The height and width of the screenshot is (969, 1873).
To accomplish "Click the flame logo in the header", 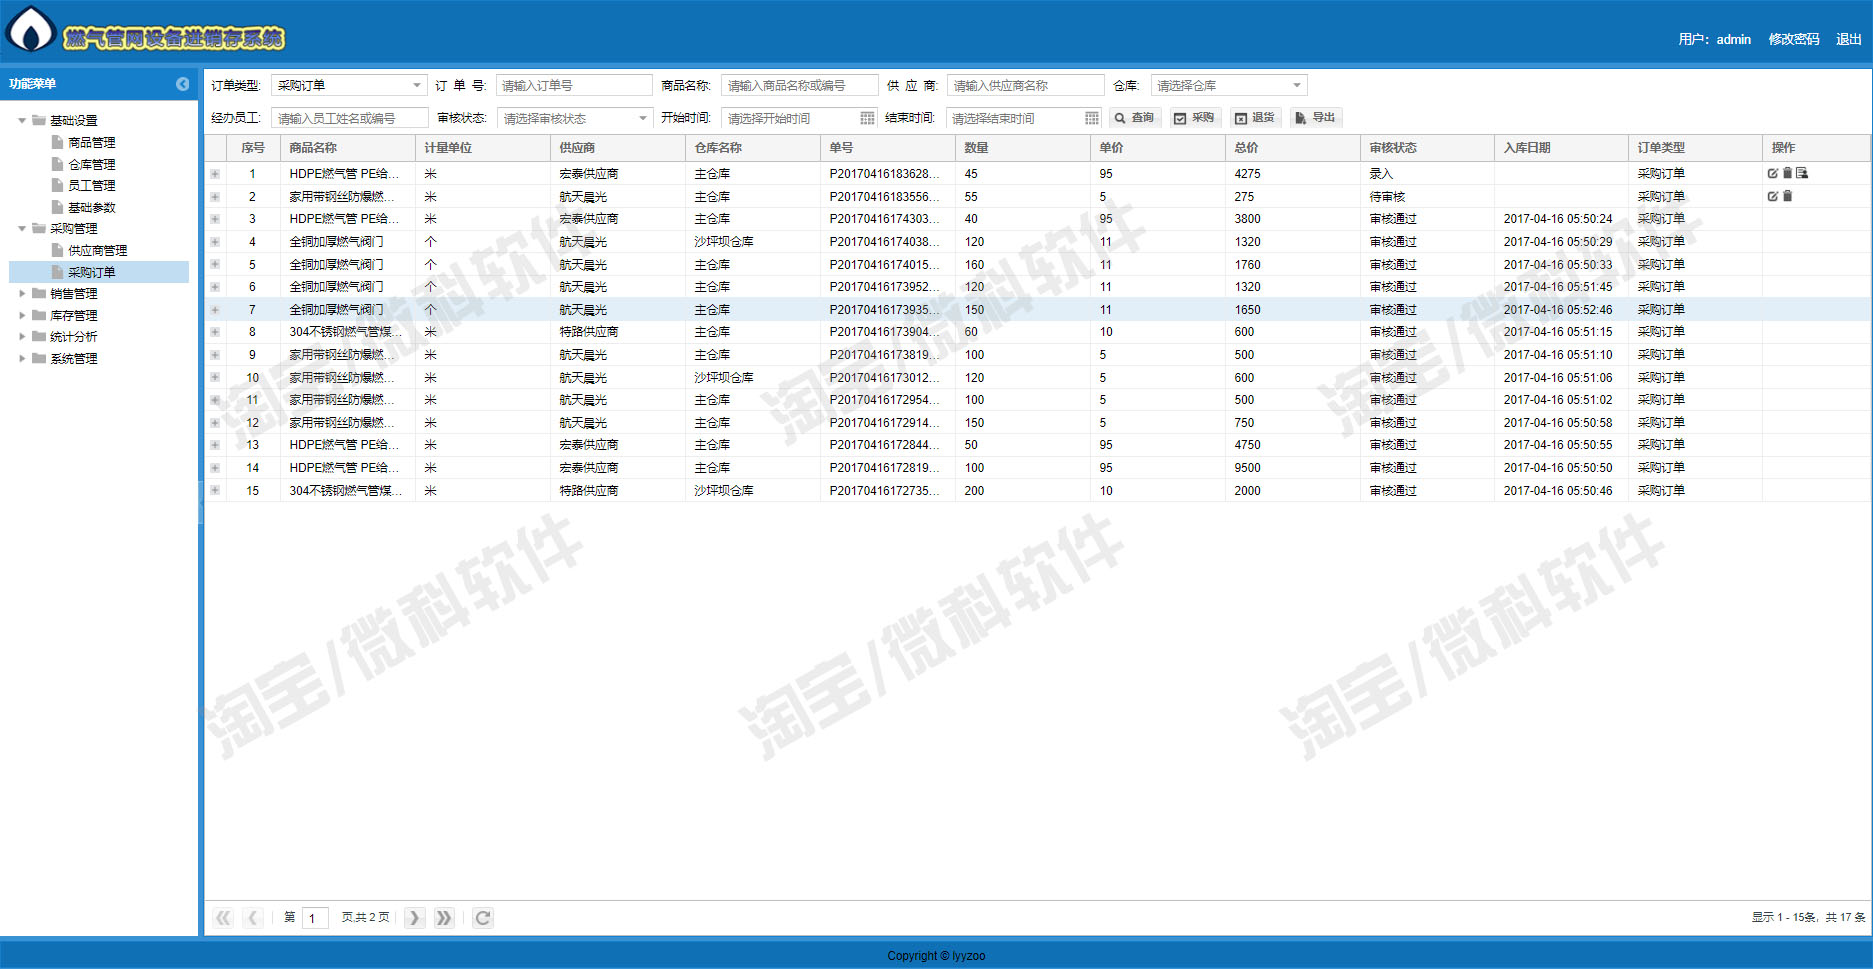I will click(31, 30).
